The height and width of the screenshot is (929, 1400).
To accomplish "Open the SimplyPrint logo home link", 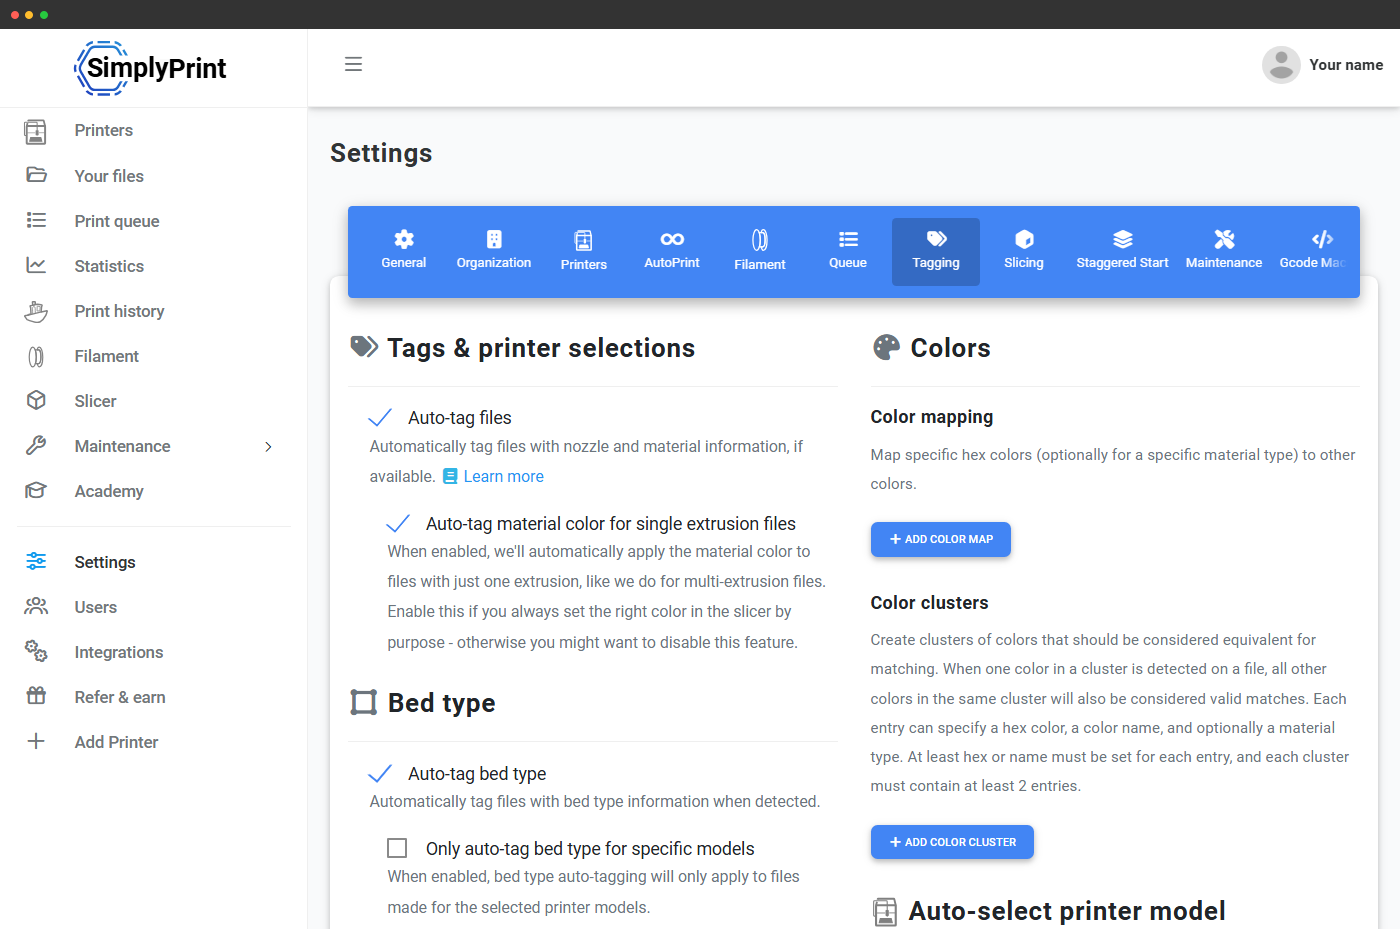I will coord(151,68).
